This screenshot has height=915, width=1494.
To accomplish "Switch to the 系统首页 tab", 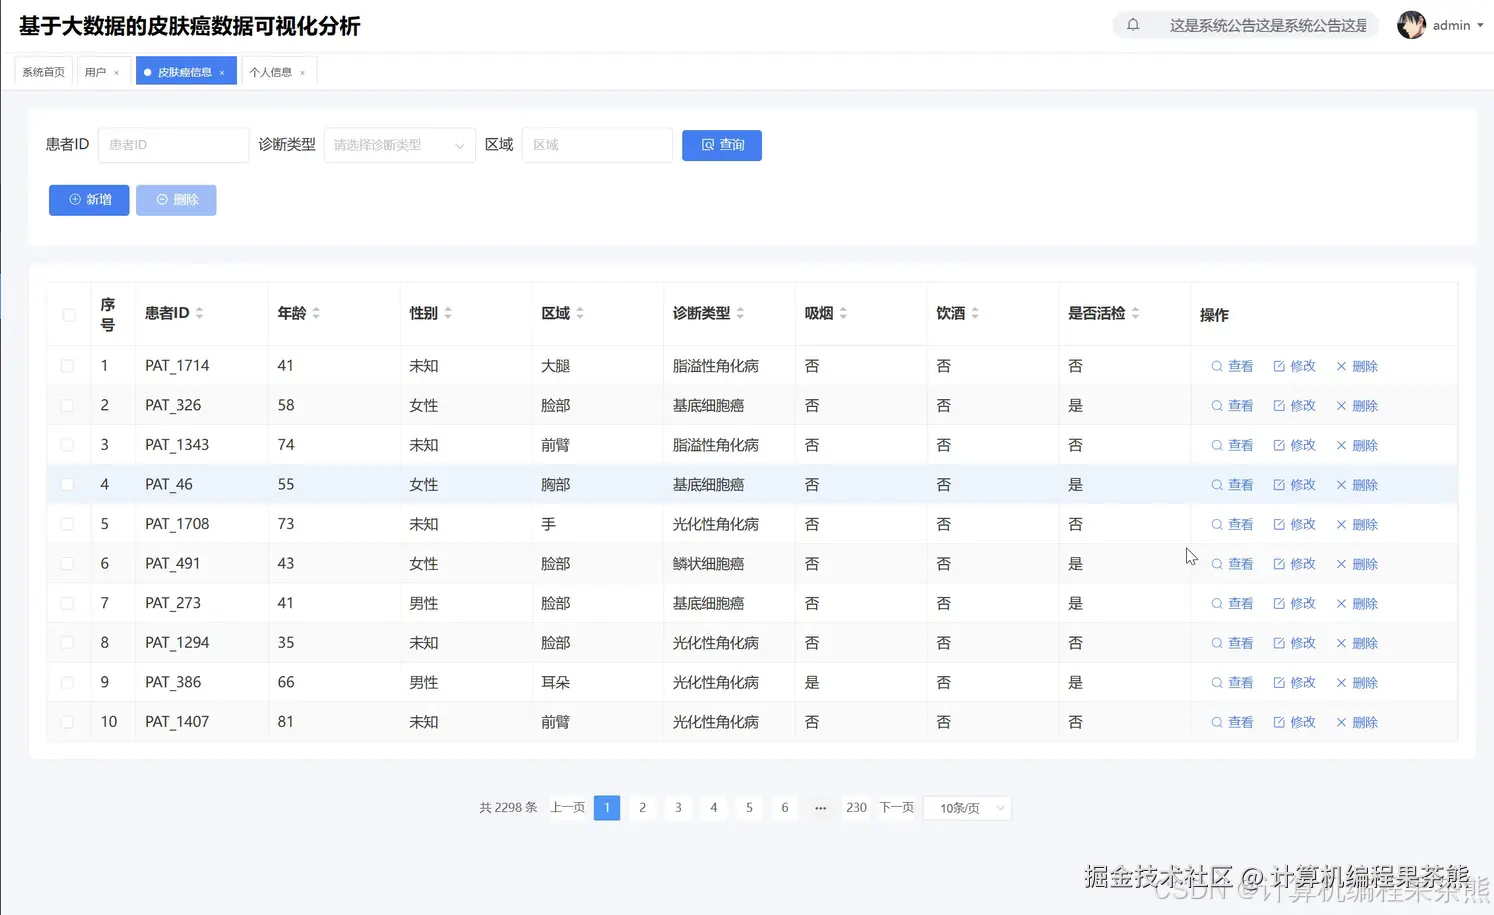I will point(43,72).
